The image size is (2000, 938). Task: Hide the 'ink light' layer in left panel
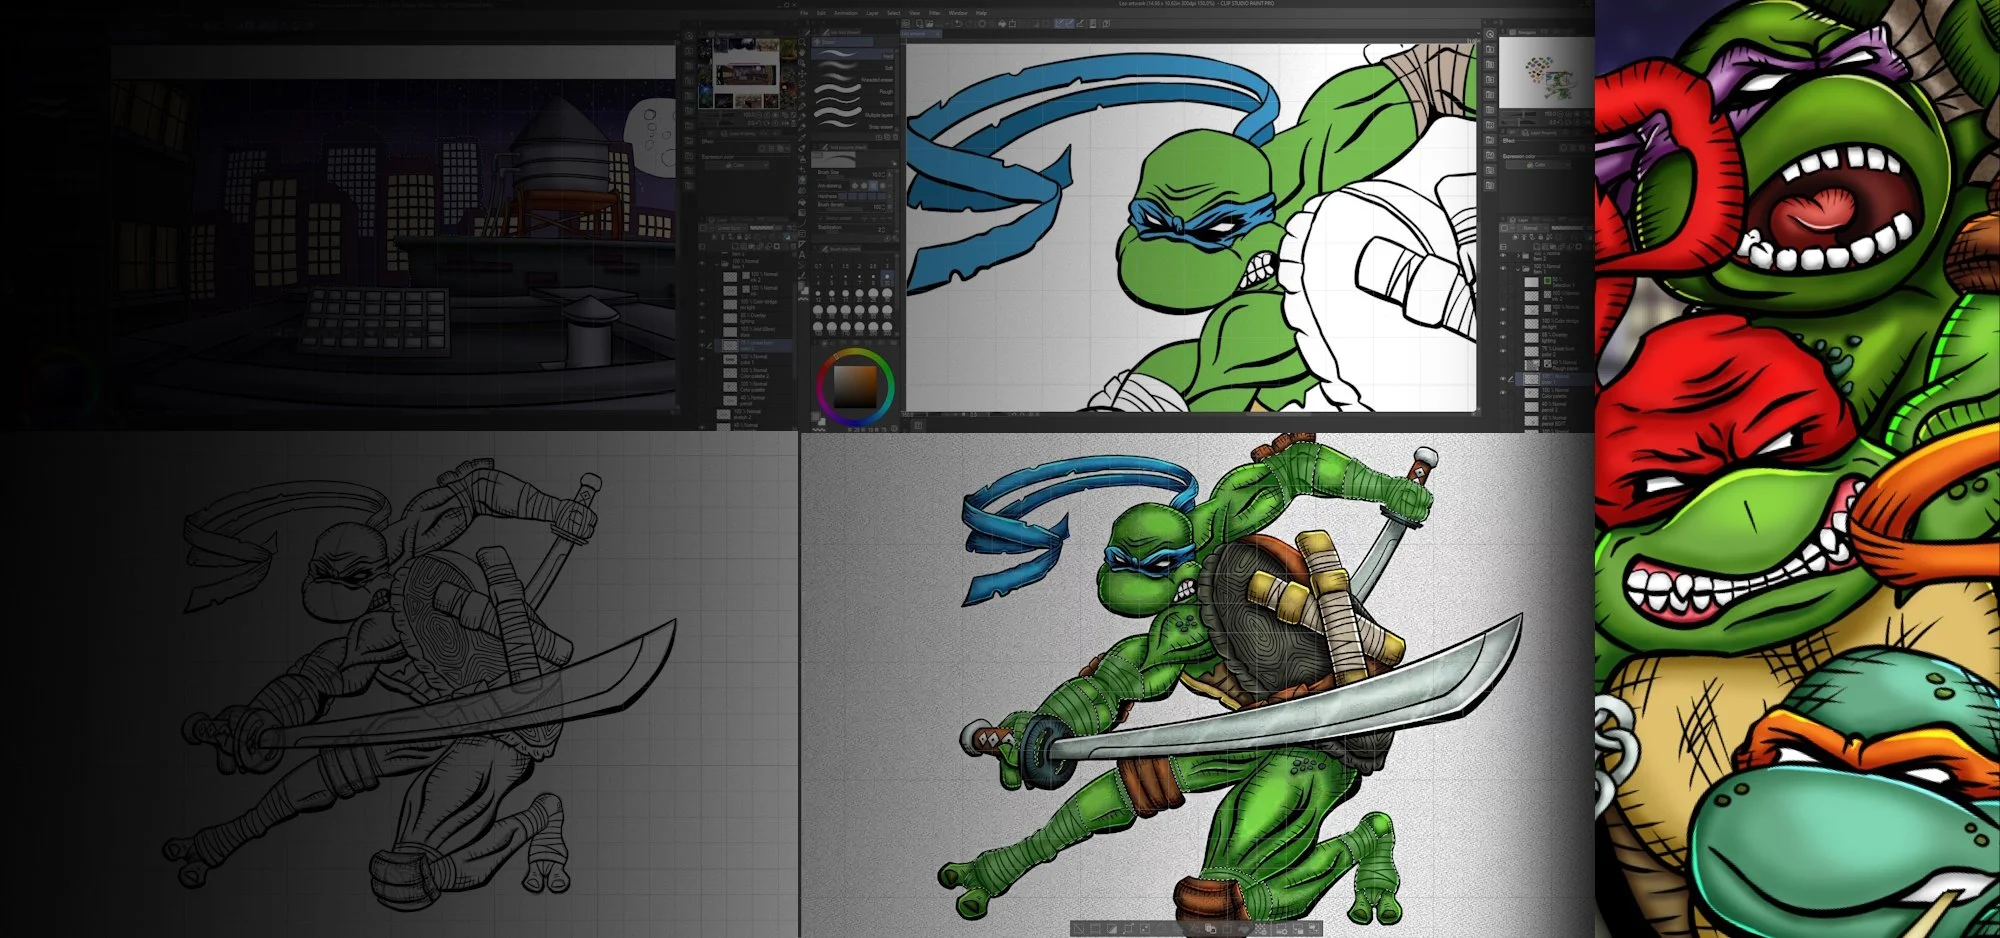[702, 304]
